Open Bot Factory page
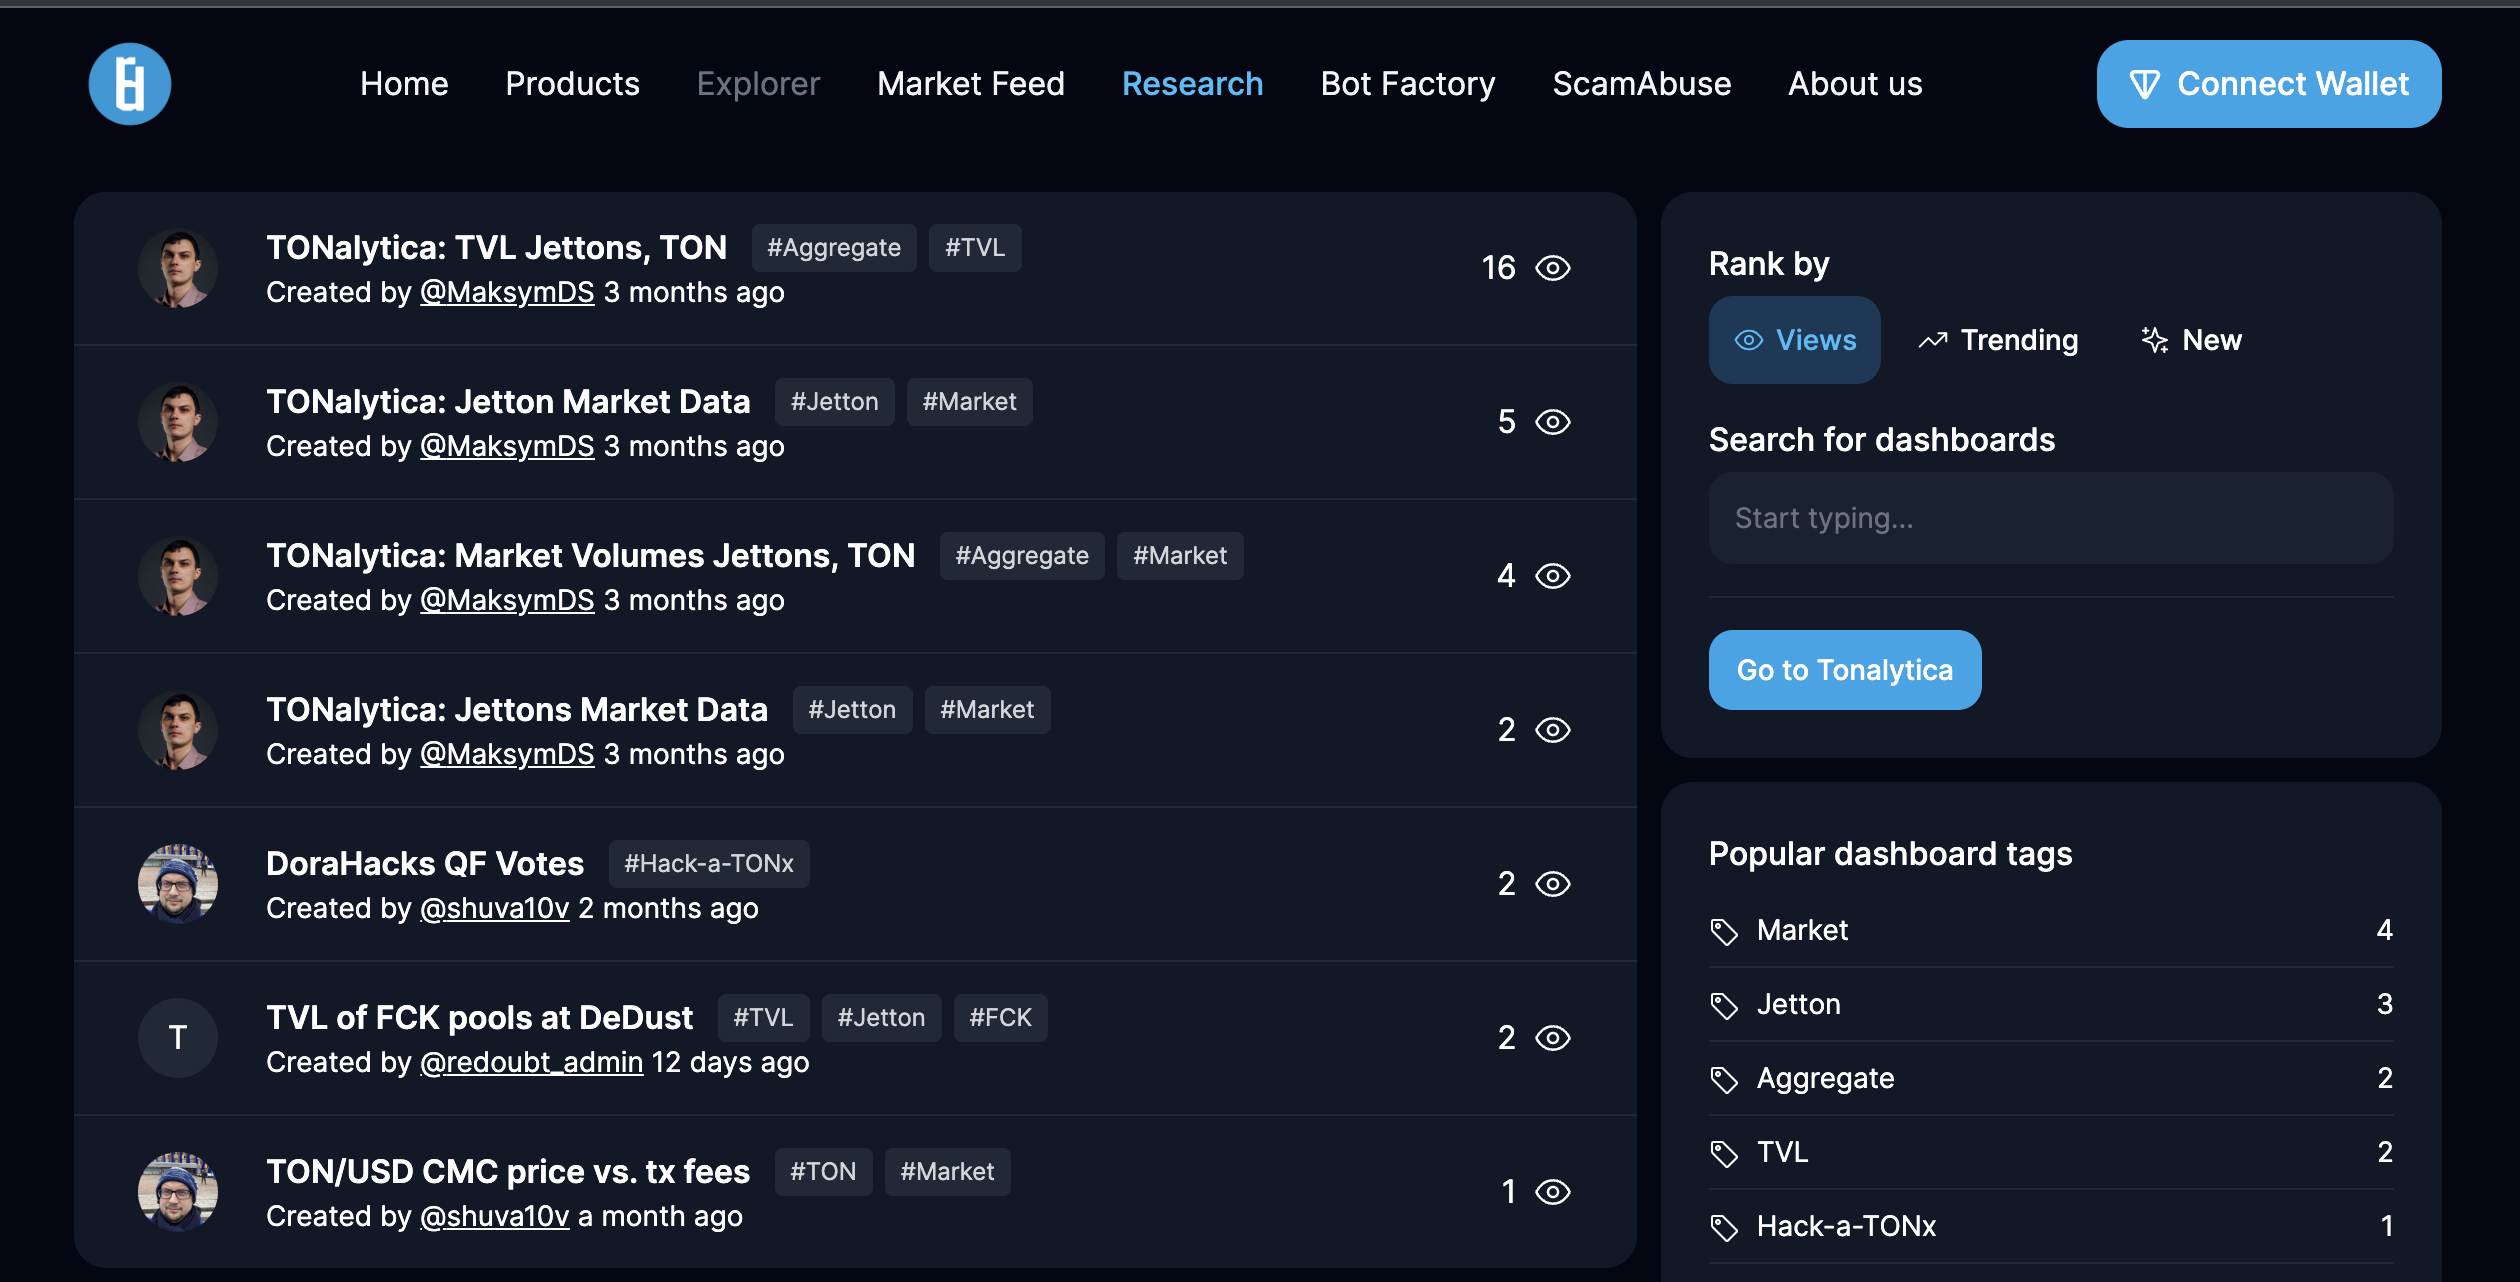2520x1282 pixels. (1408, 84)
